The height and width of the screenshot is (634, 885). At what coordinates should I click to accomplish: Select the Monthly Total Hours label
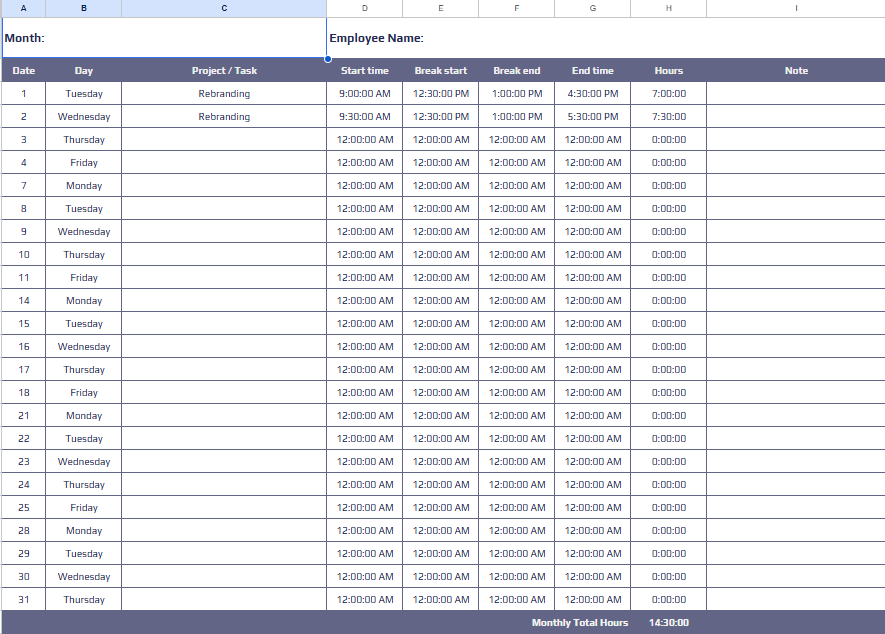pos(580,623)
